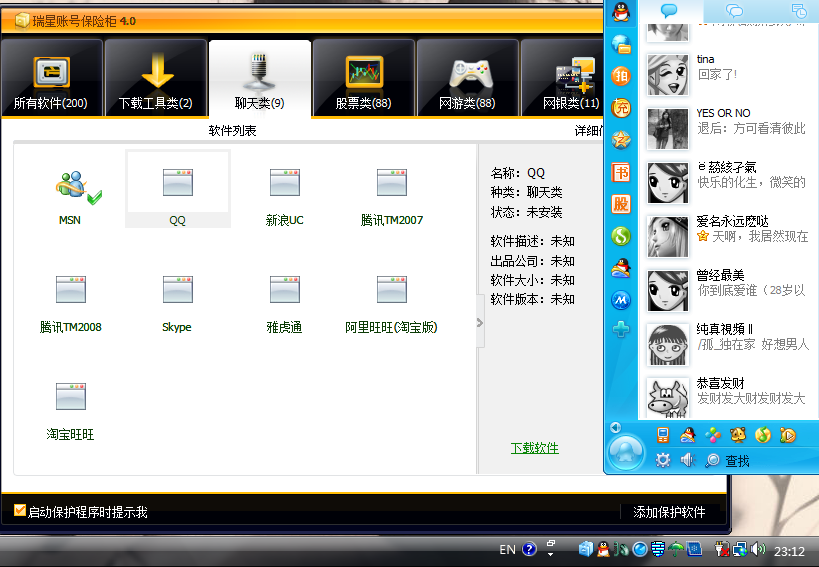Click the QQ tray icon in taskbar

(x=603, y=549)
